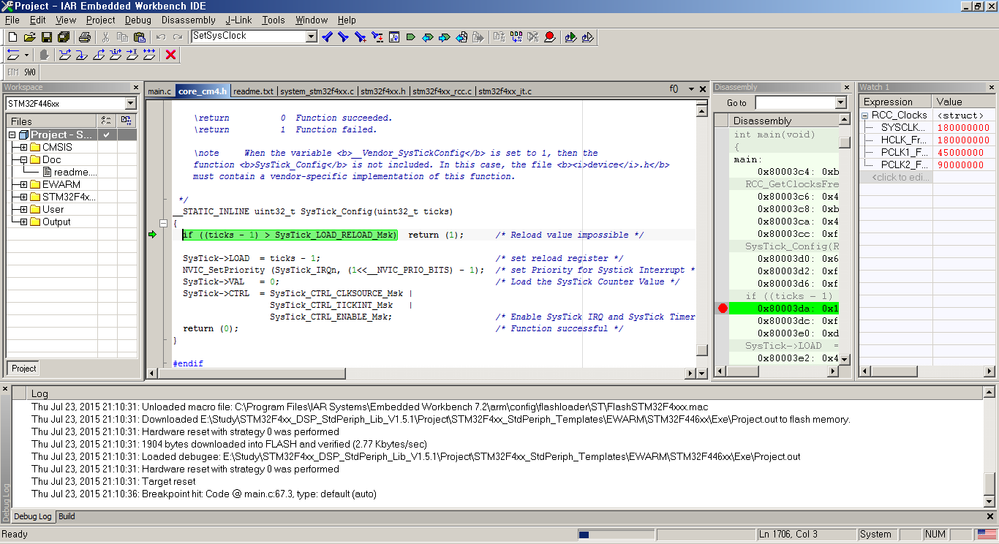Click the Files column header
This screenshot has width=999, height=544.
point(52,121)
